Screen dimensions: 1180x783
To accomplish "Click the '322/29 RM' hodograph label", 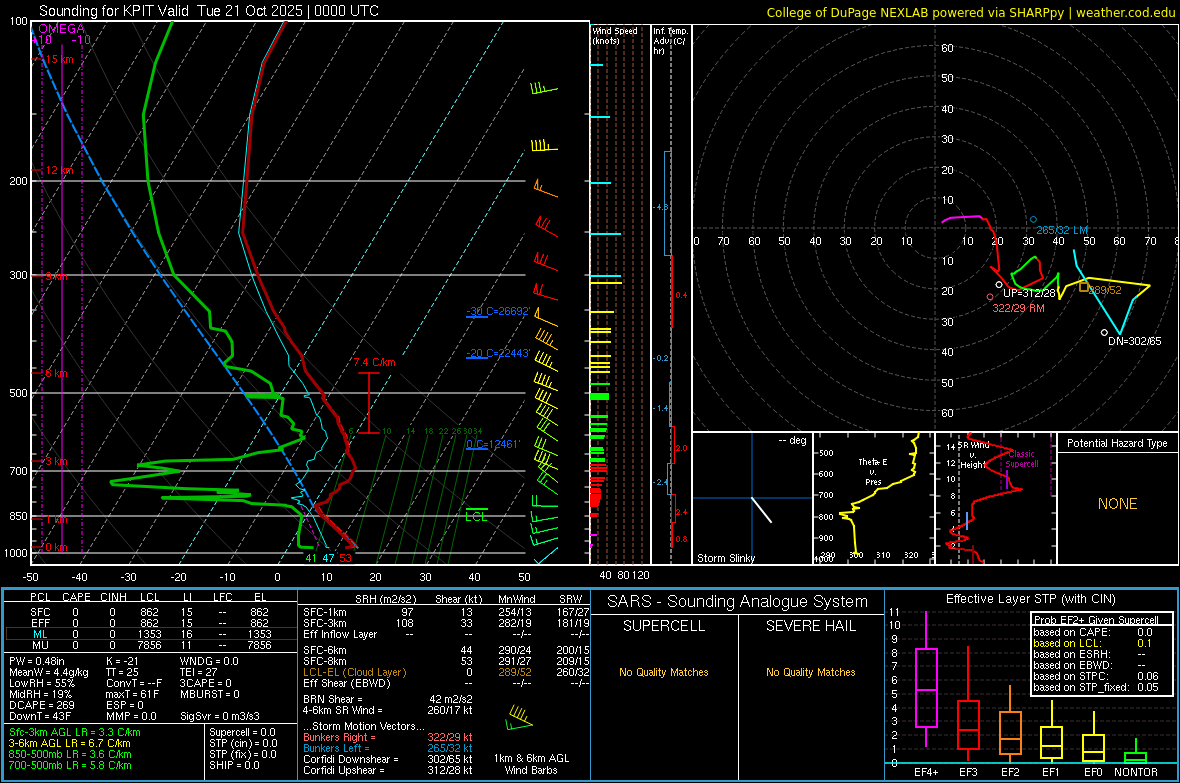I will [x=1018, y=308].
